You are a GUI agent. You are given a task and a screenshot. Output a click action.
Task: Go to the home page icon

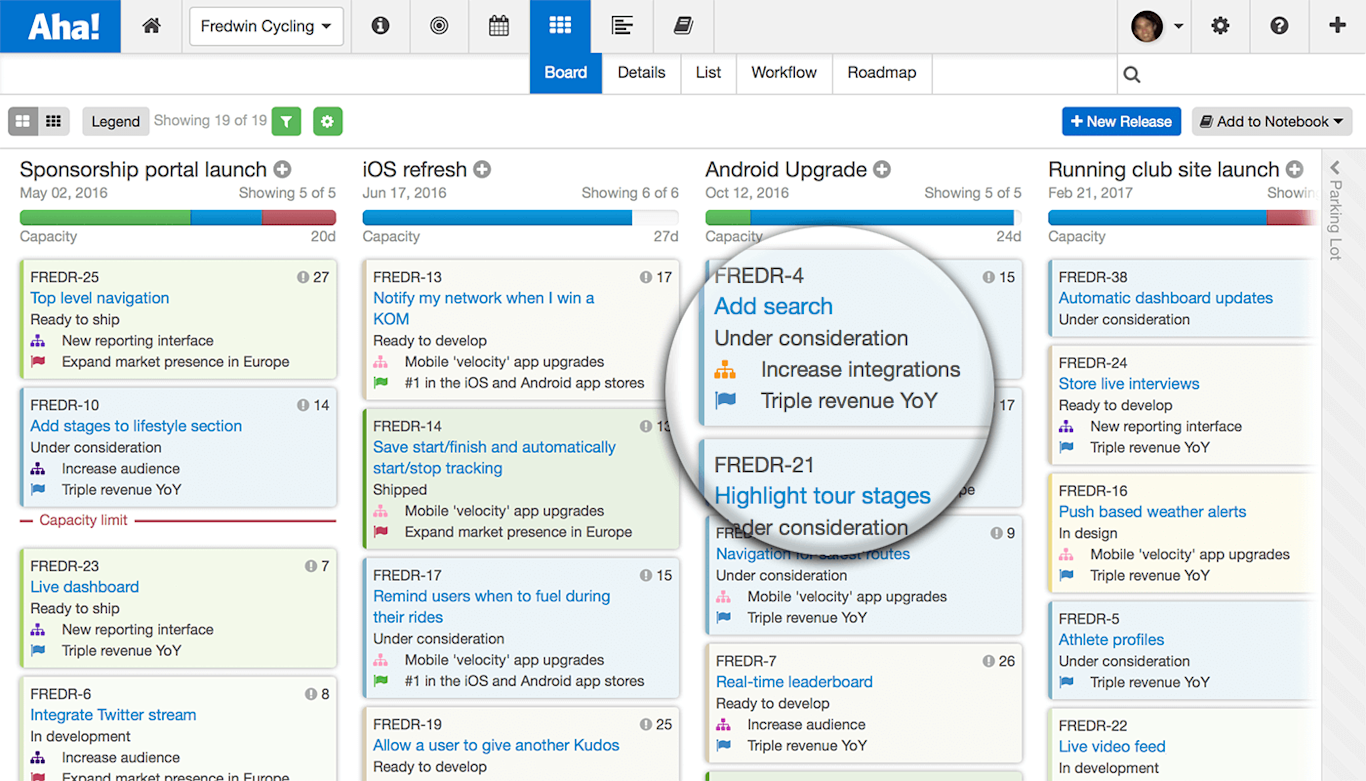152,27
